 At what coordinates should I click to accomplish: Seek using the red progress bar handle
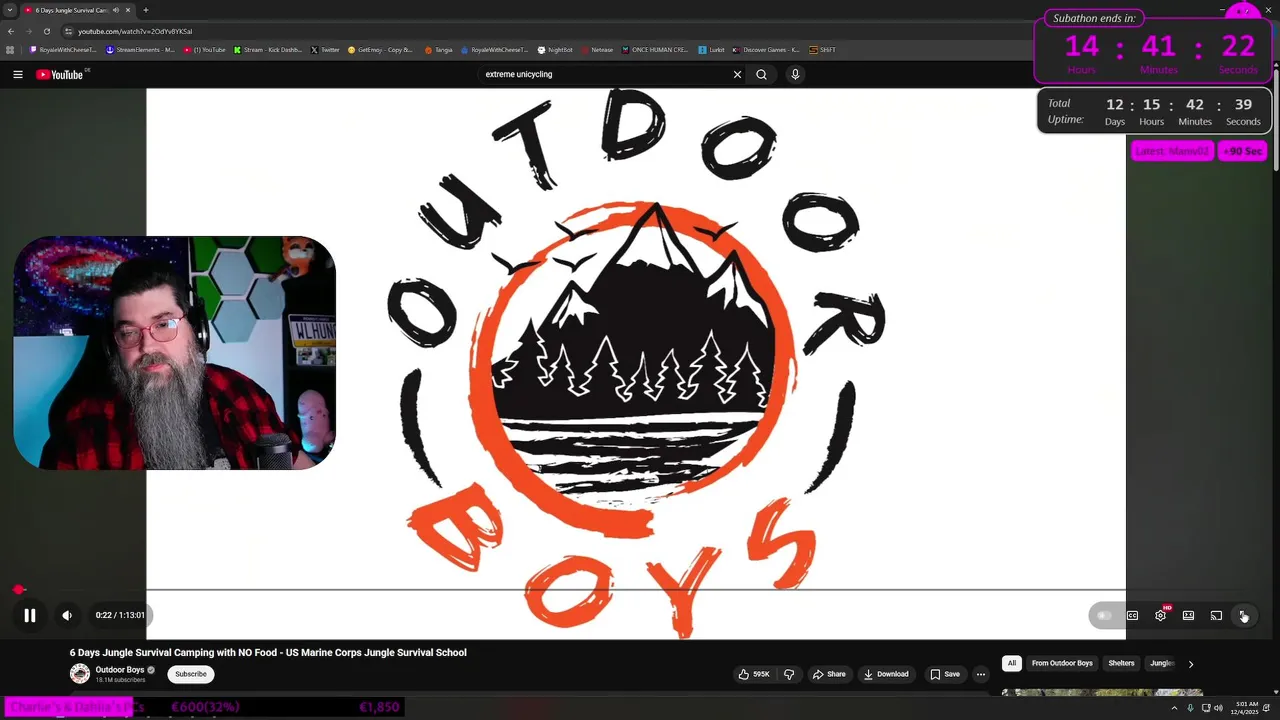[x=19, y=590]
